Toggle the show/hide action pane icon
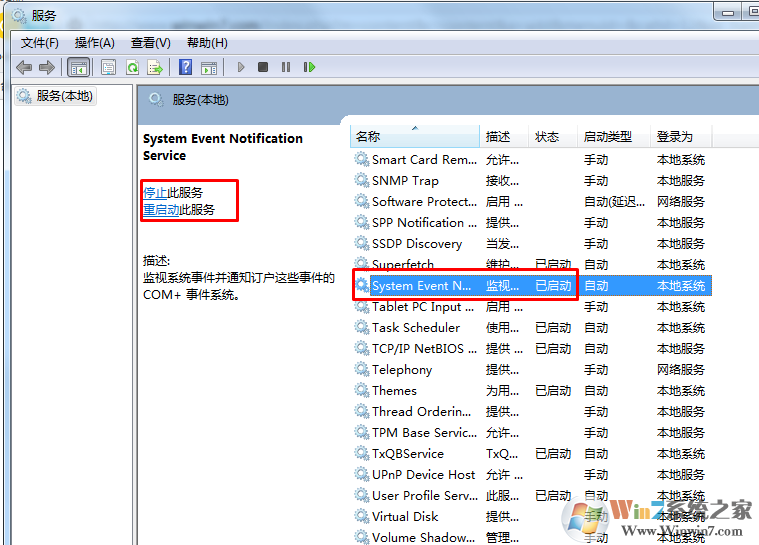The height and width of the screenshot is (545, 759). pyautogui.click(x=209, y=68)
